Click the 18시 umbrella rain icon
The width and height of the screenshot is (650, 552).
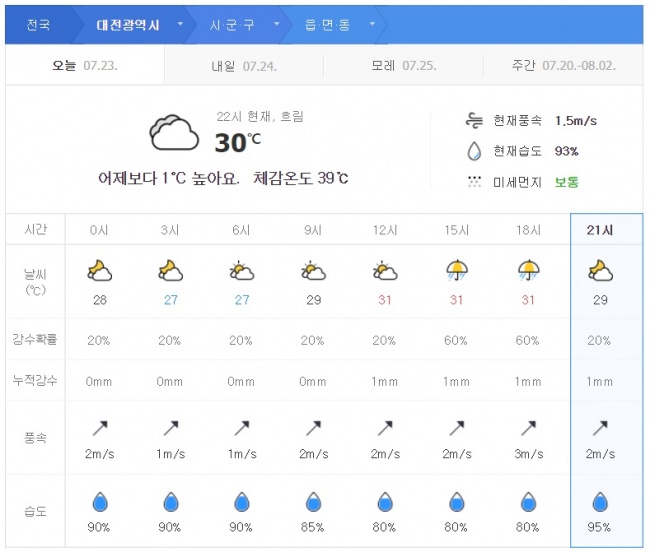point(529,270)
